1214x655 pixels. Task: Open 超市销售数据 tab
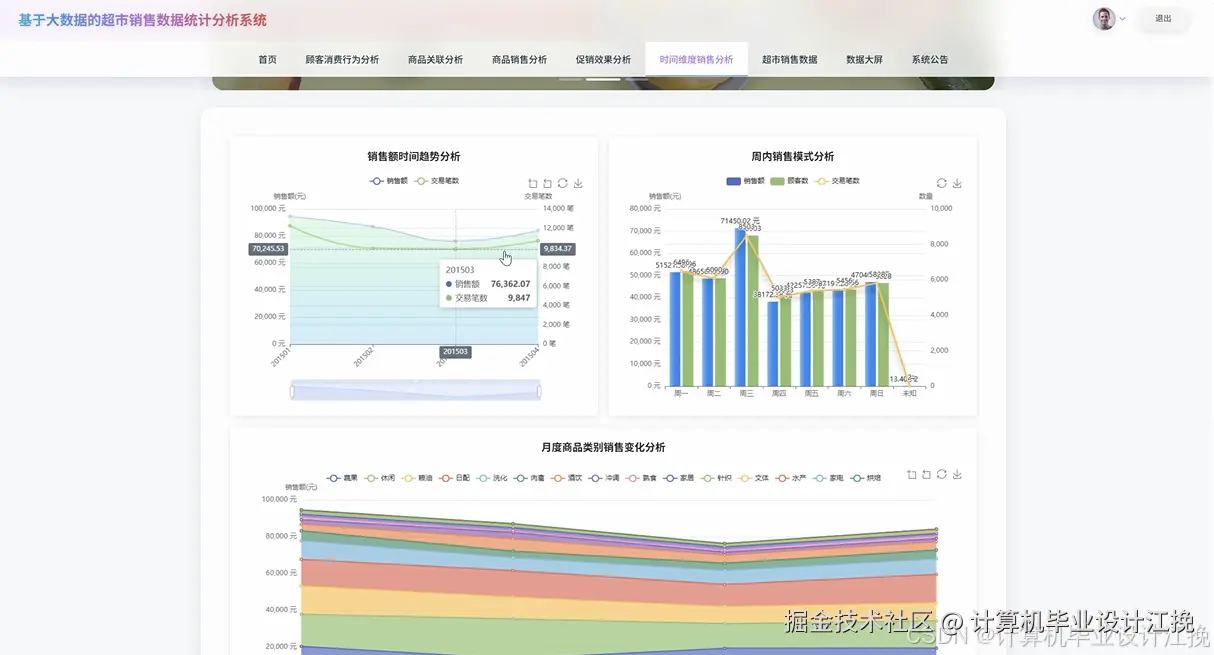[789, 59]
